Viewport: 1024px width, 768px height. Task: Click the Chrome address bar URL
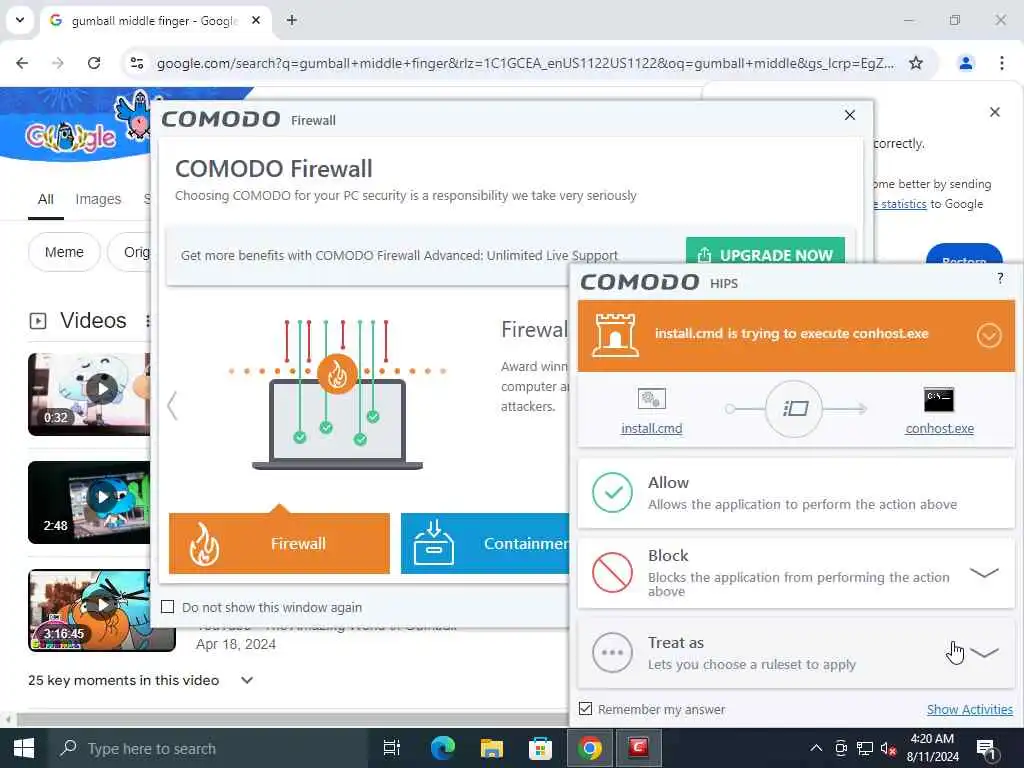[525, 63]
